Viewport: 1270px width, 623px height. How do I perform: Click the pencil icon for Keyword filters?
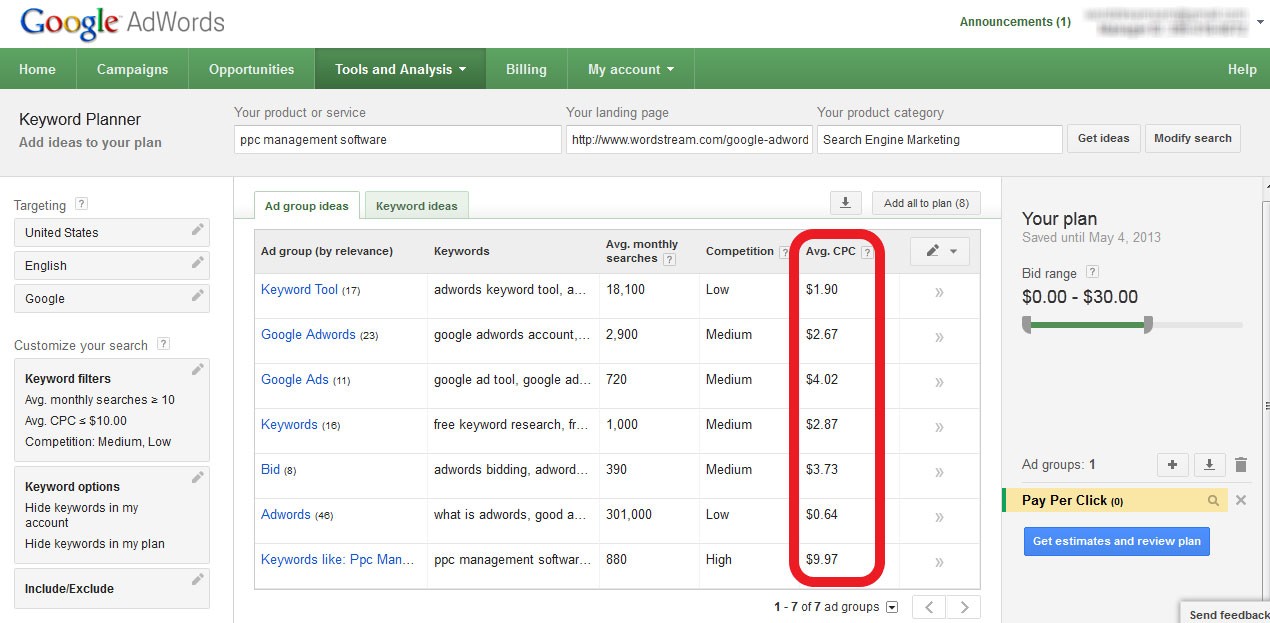tap(198, 370)
